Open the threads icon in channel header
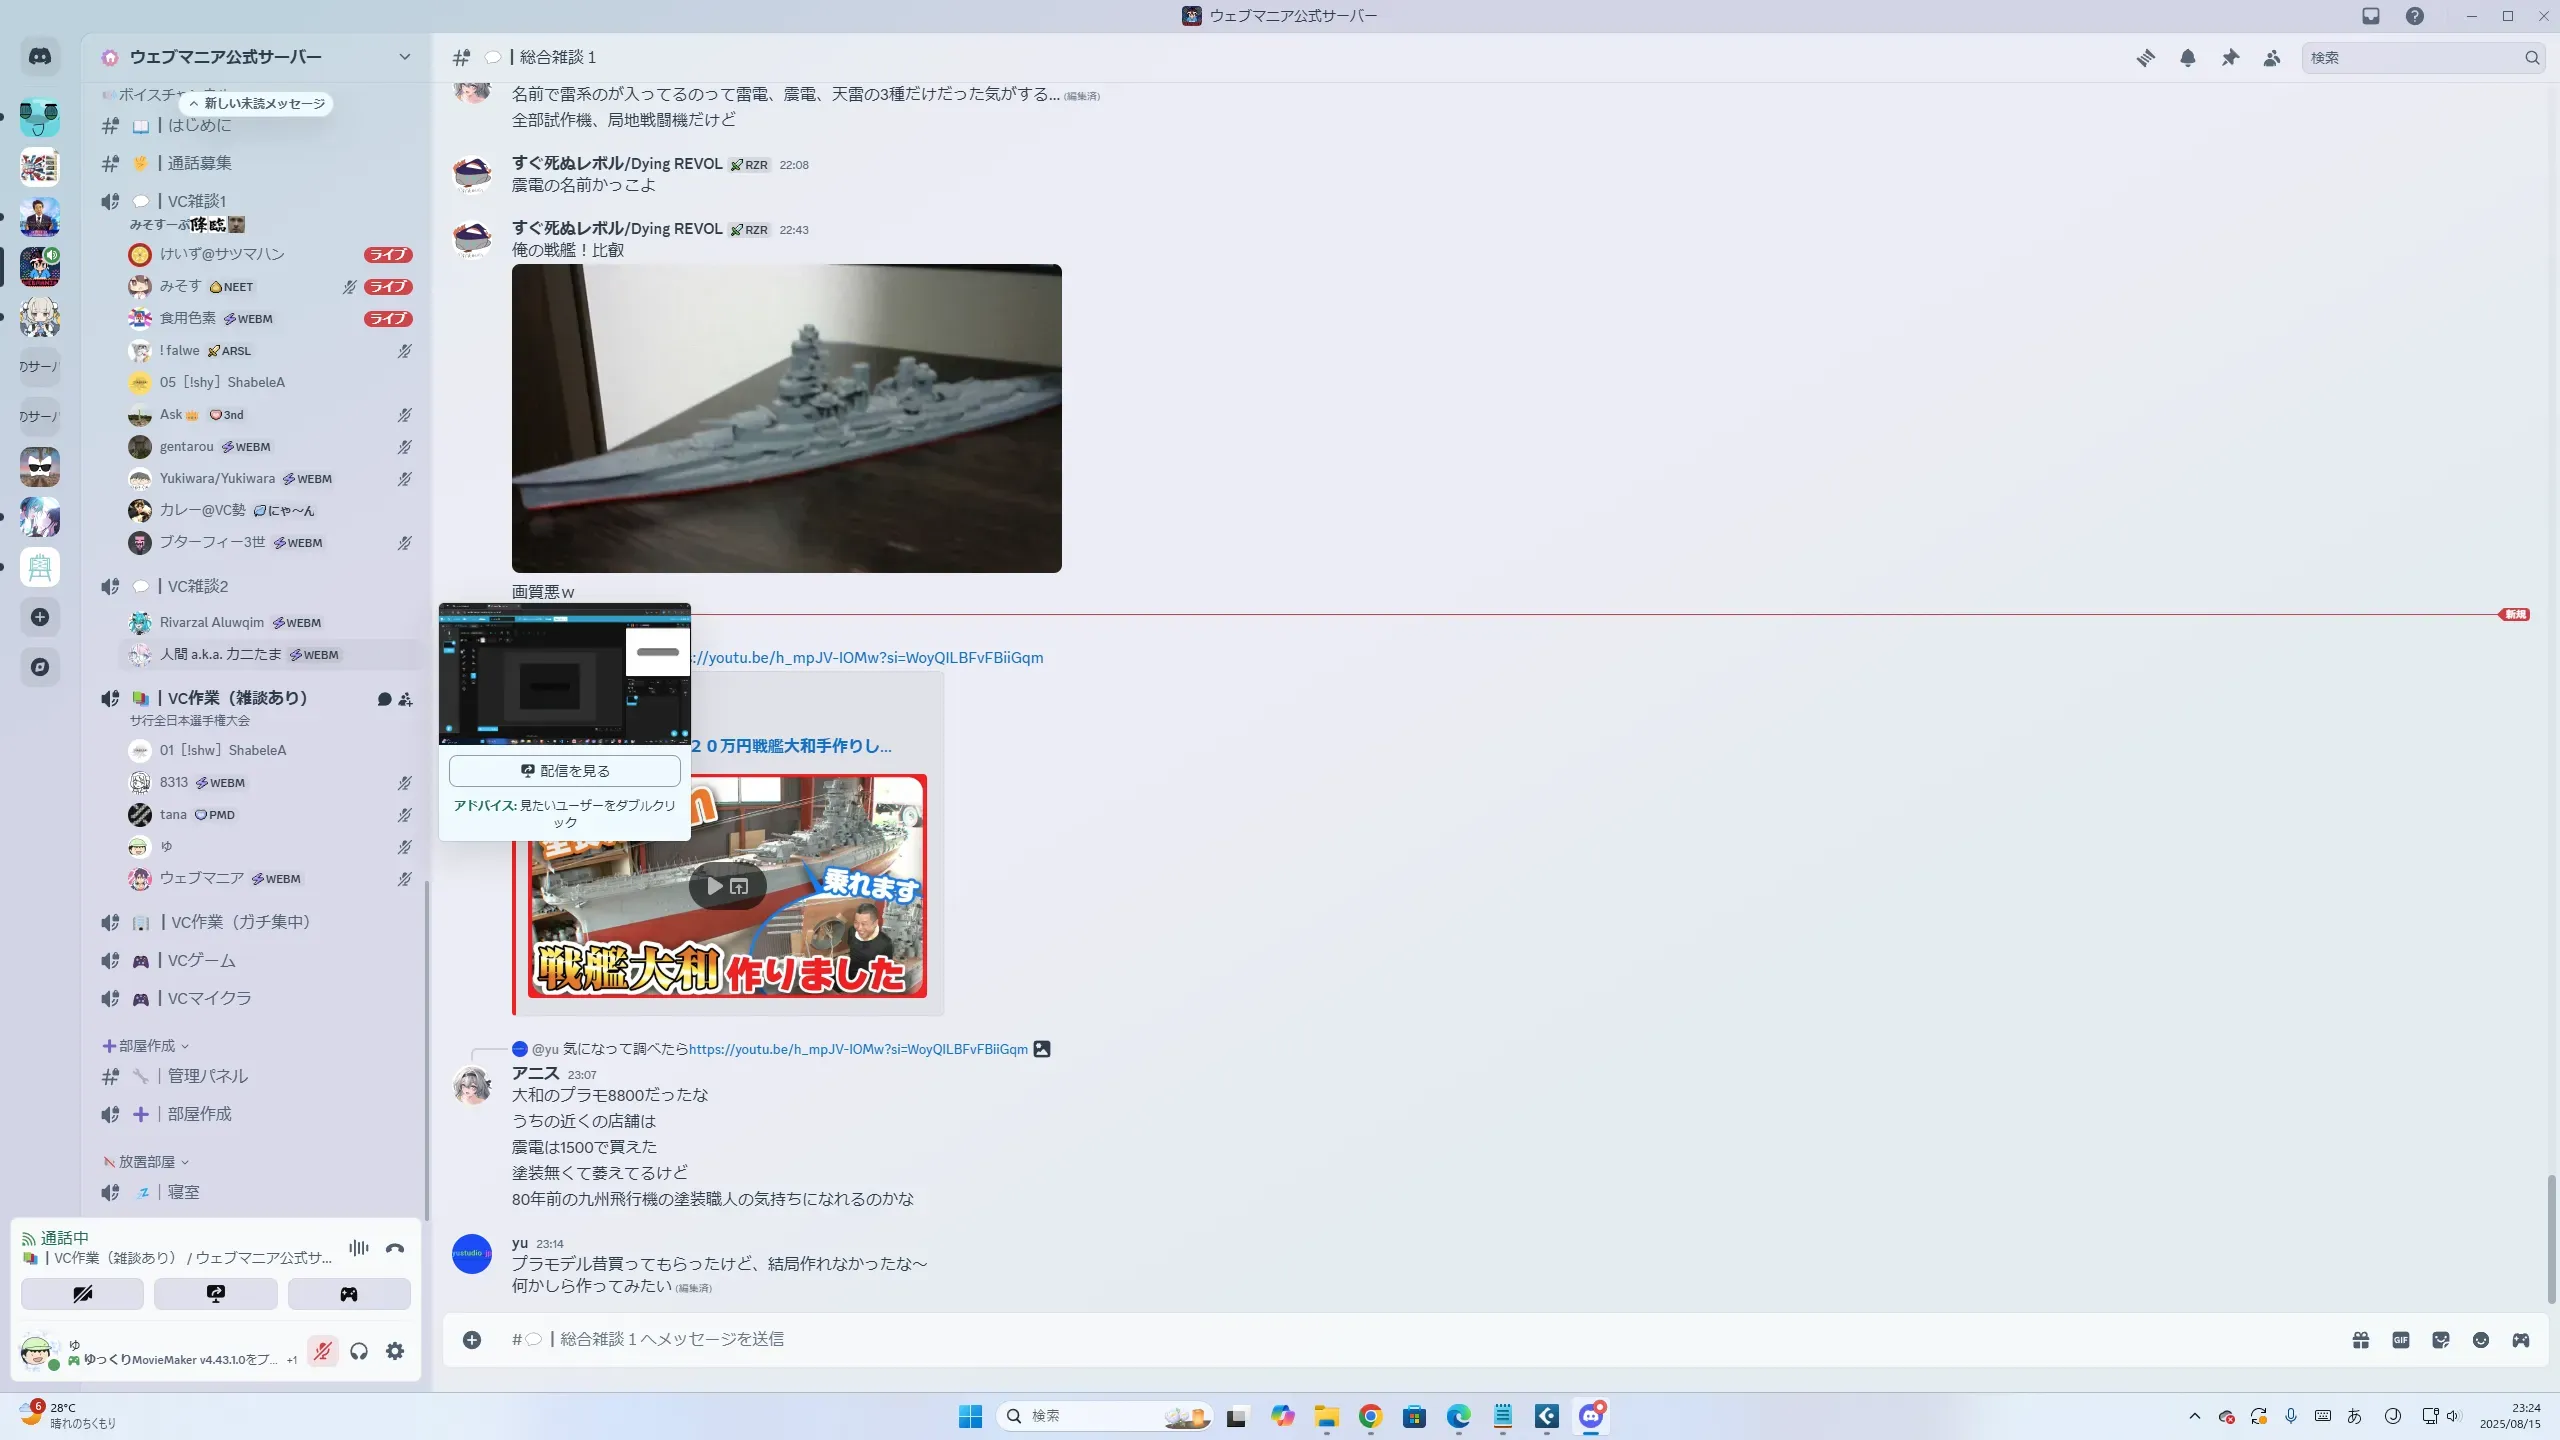 [2145, 58]
